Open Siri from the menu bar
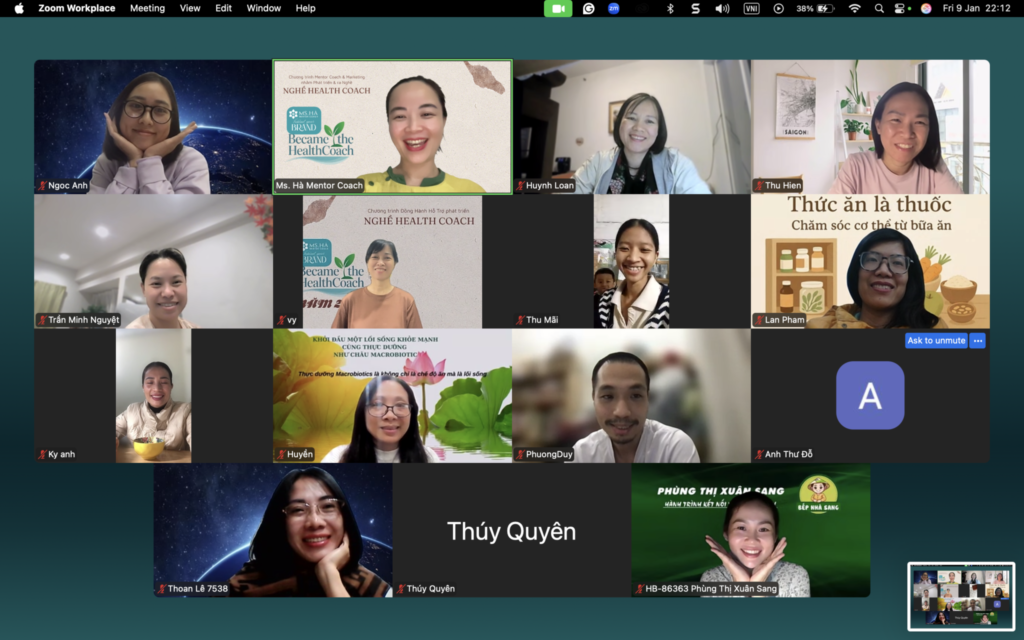 (925, 8)
